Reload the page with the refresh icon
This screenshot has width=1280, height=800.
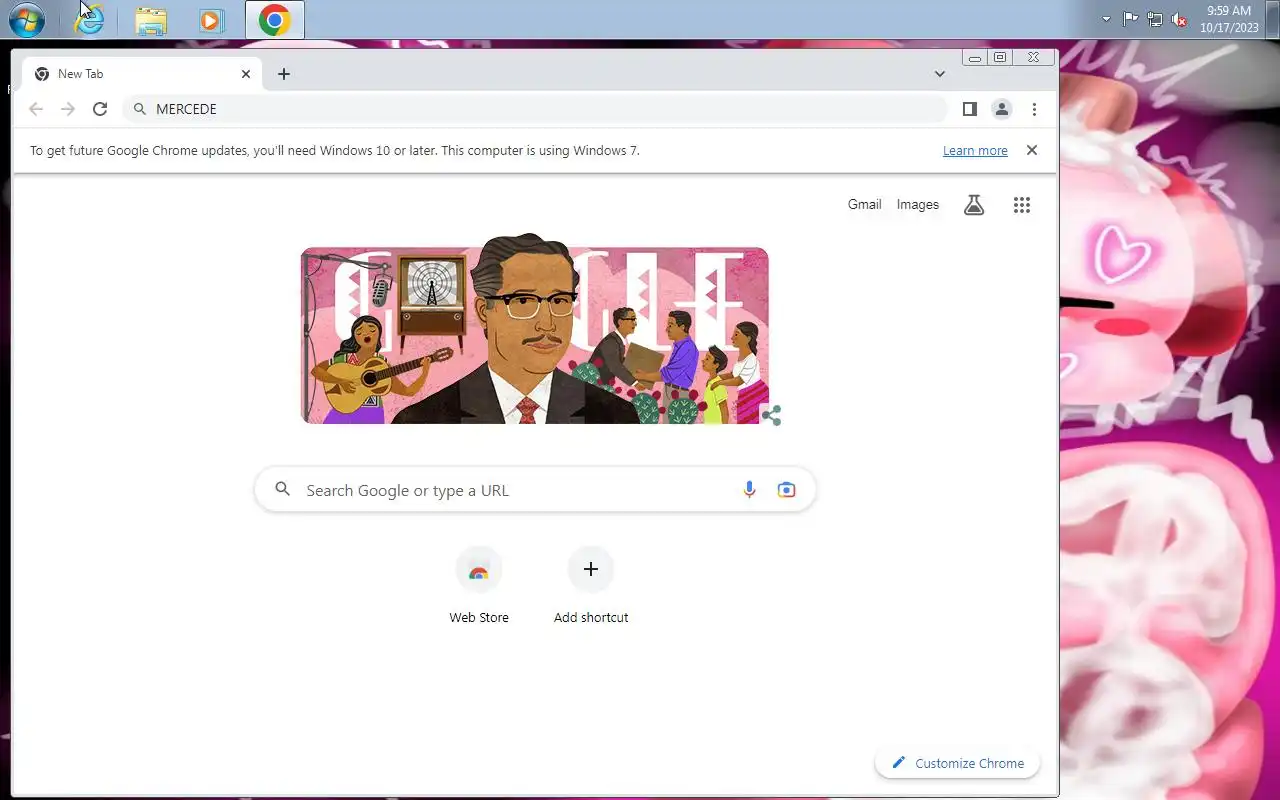click(x=100, y=109)
